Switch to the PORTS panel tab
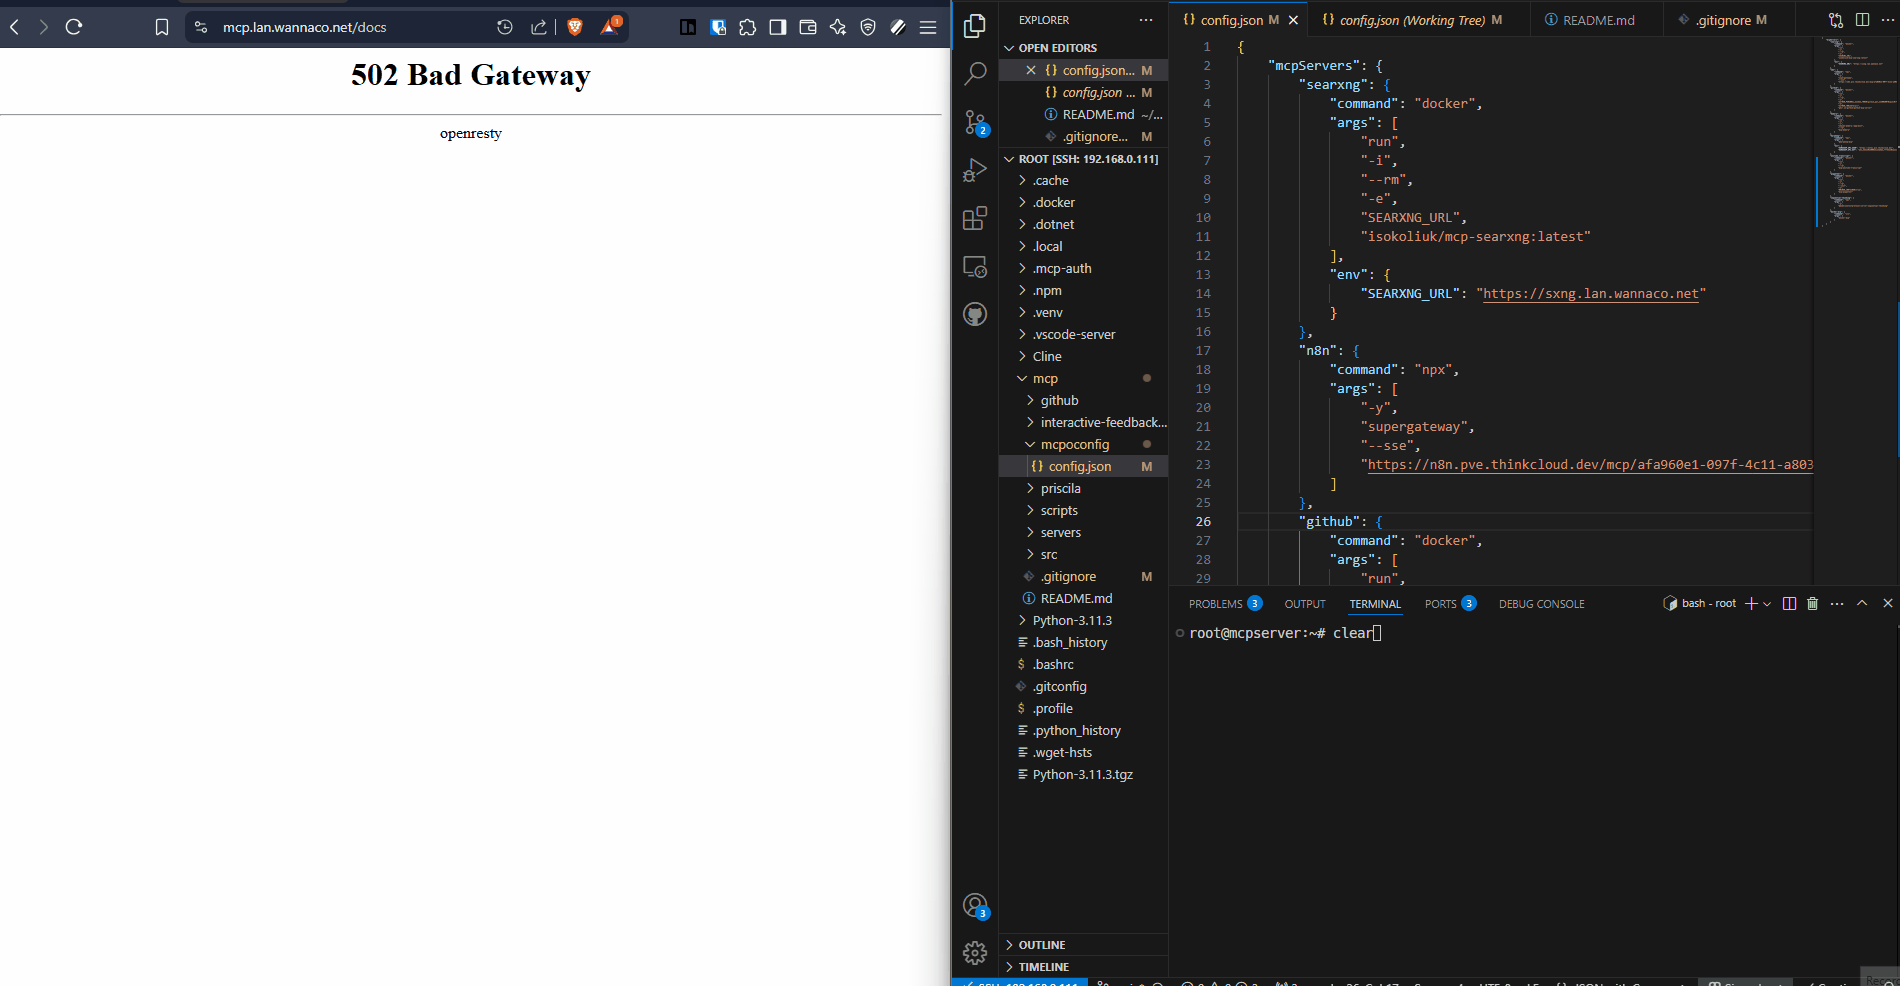Image resolution: width=1900 pixels, height=986 pixels. [x=1450, y=604]
